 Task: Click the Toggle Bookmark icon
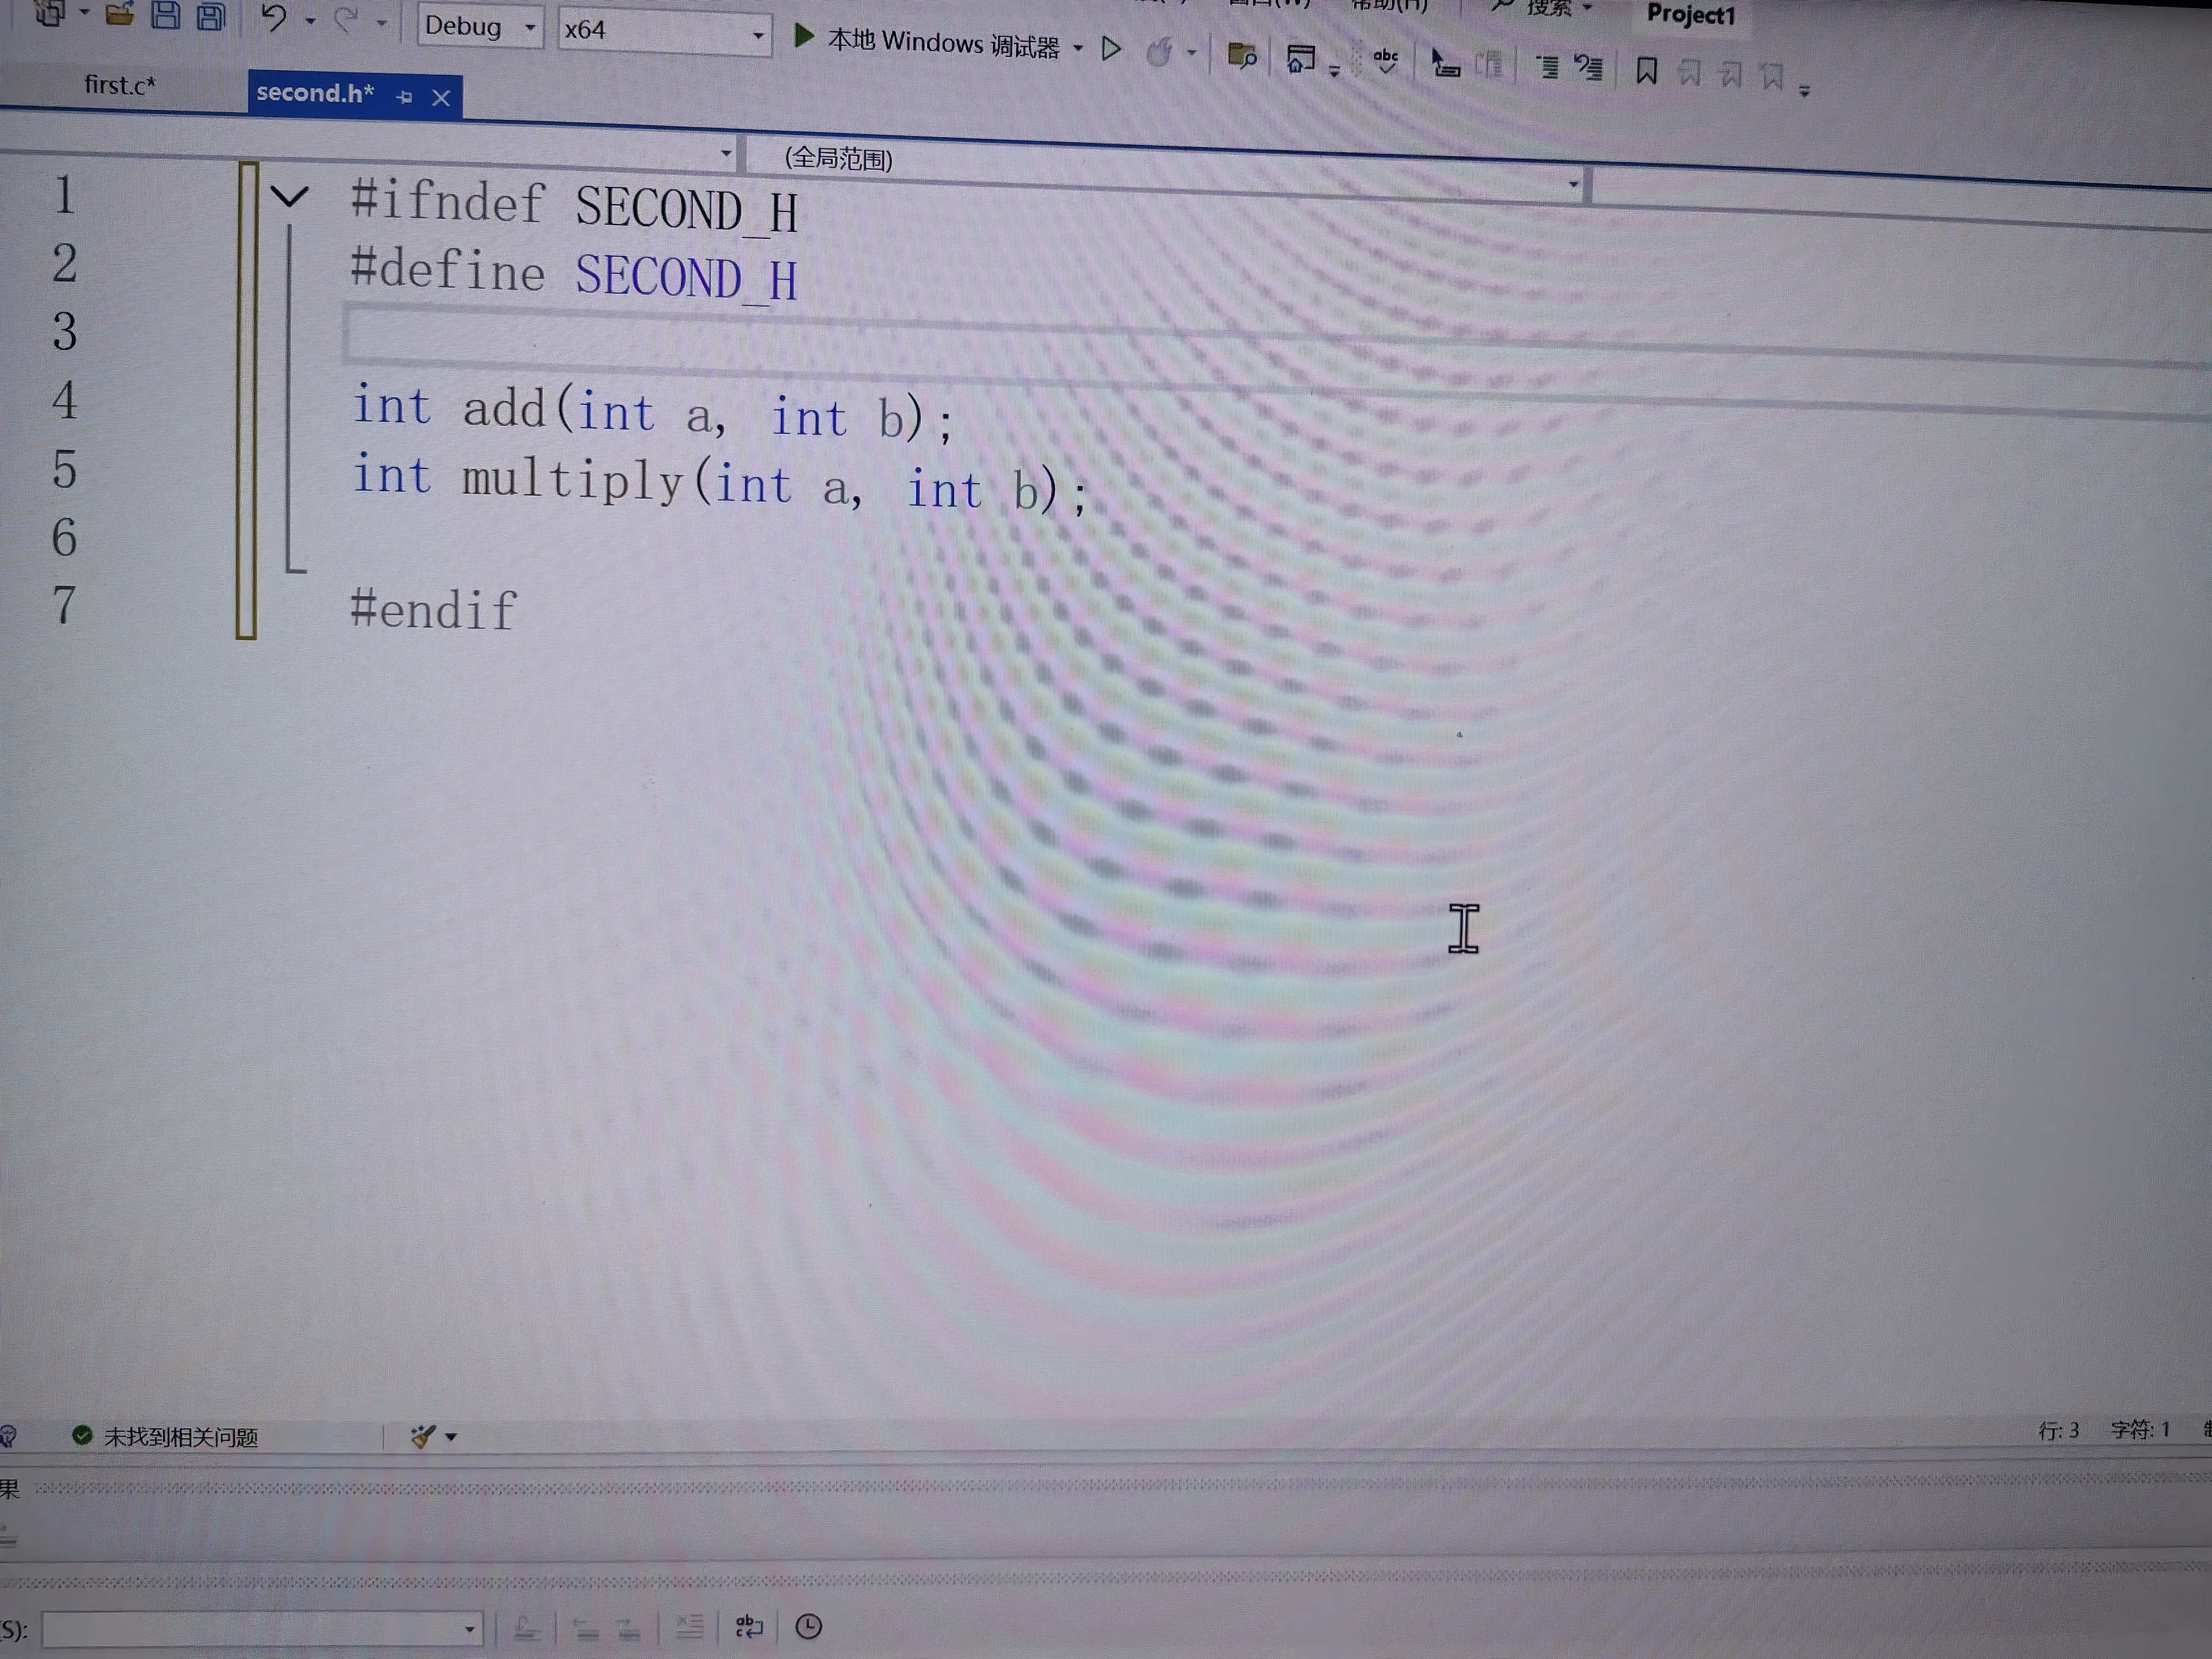(x=1646, y=71)
